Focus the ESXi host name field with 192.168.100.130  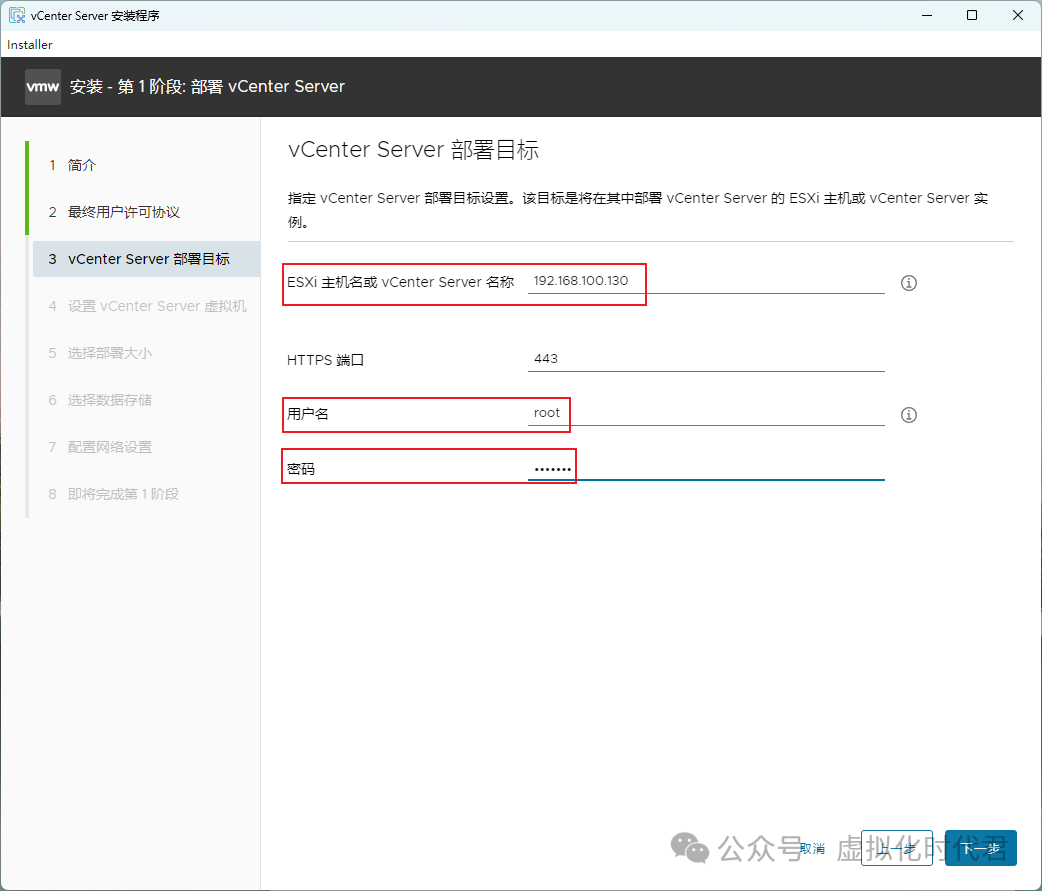pyautogui.click(x=706, y=281)
